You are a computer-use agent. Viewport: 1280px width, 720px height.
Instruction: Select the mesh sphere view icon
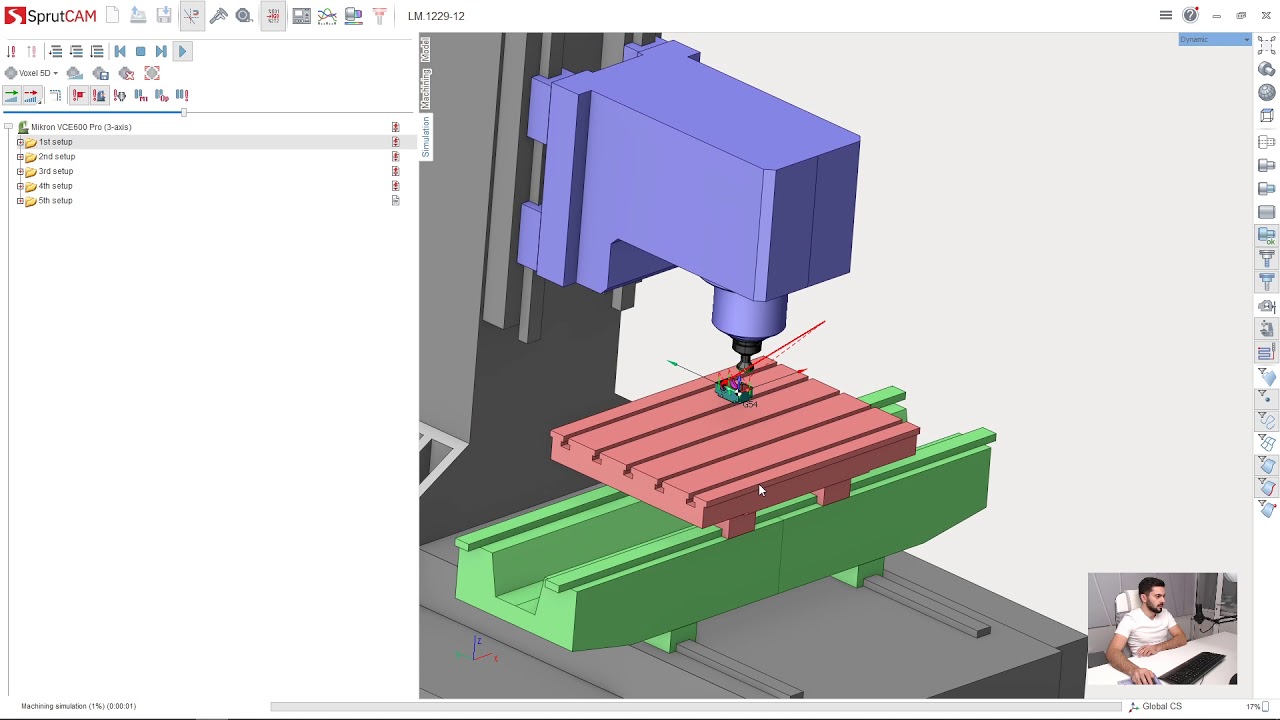click(1267, 92)
